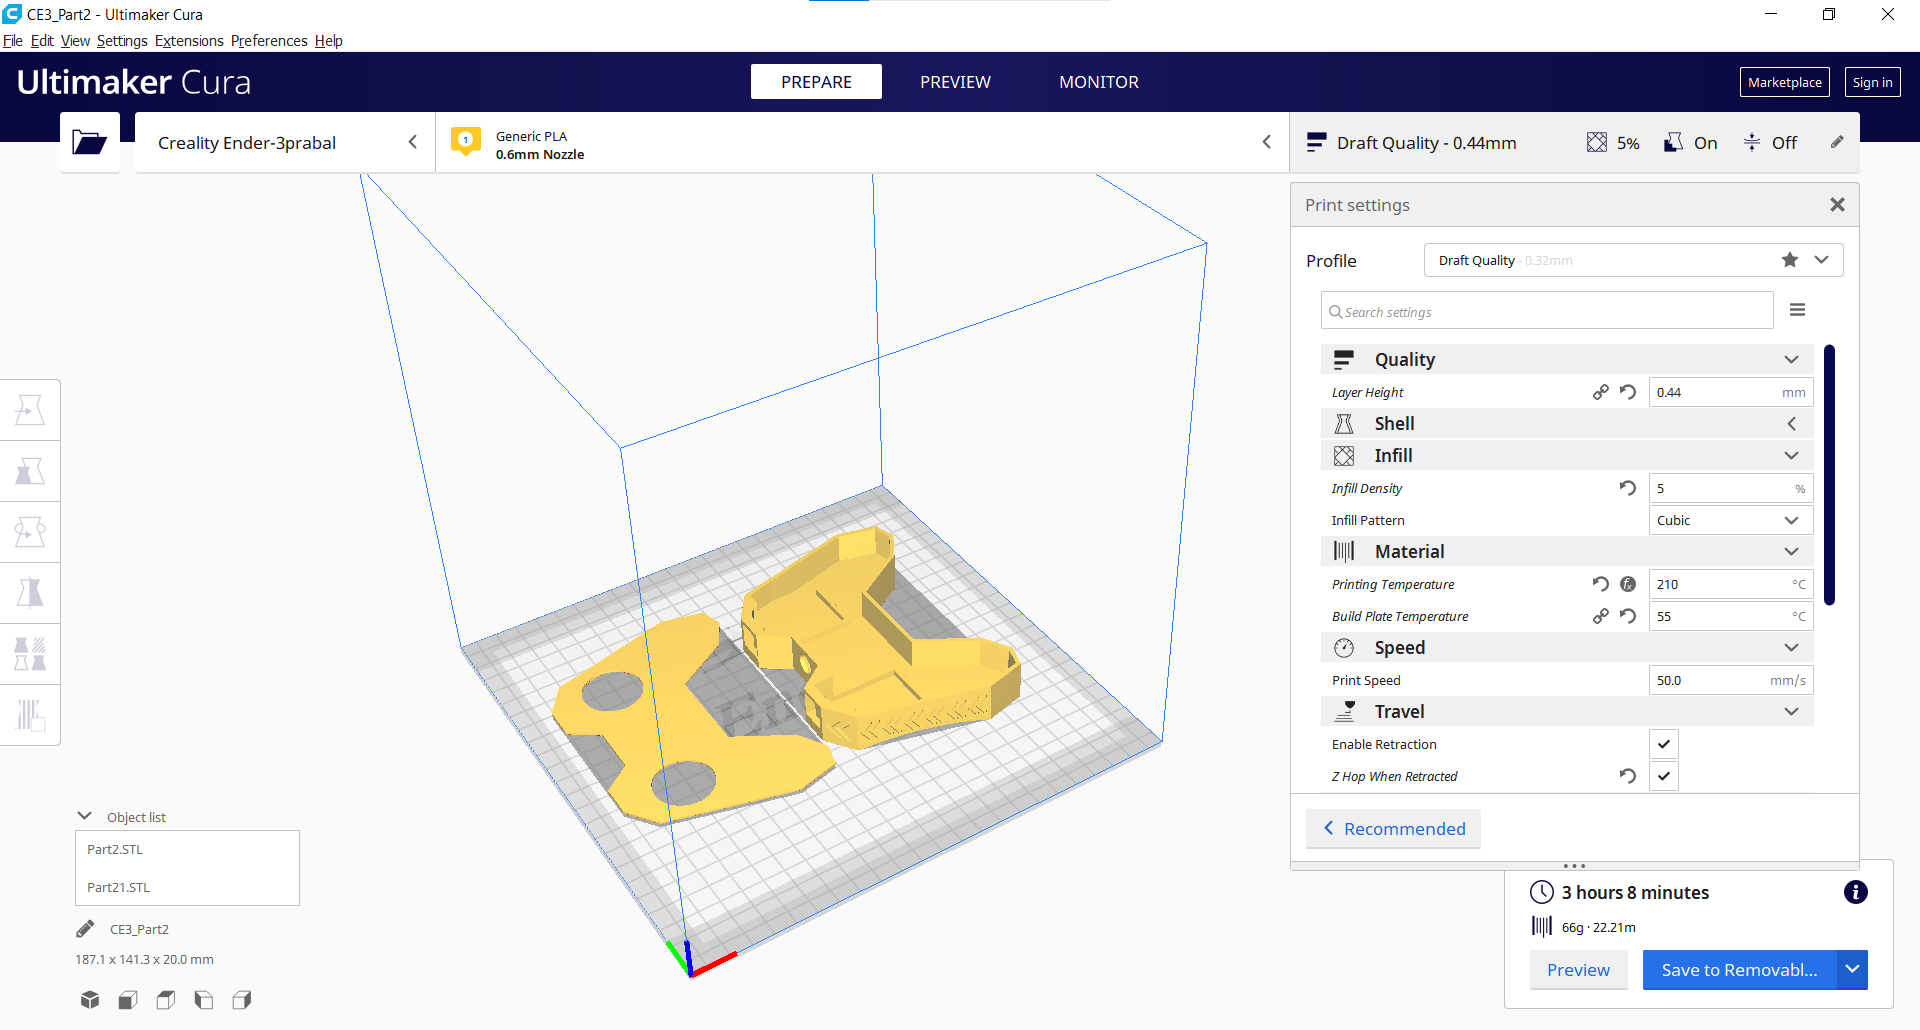Switch to front view icon
Viewport: 1920px width, 1030px height.
coord(128,999)
